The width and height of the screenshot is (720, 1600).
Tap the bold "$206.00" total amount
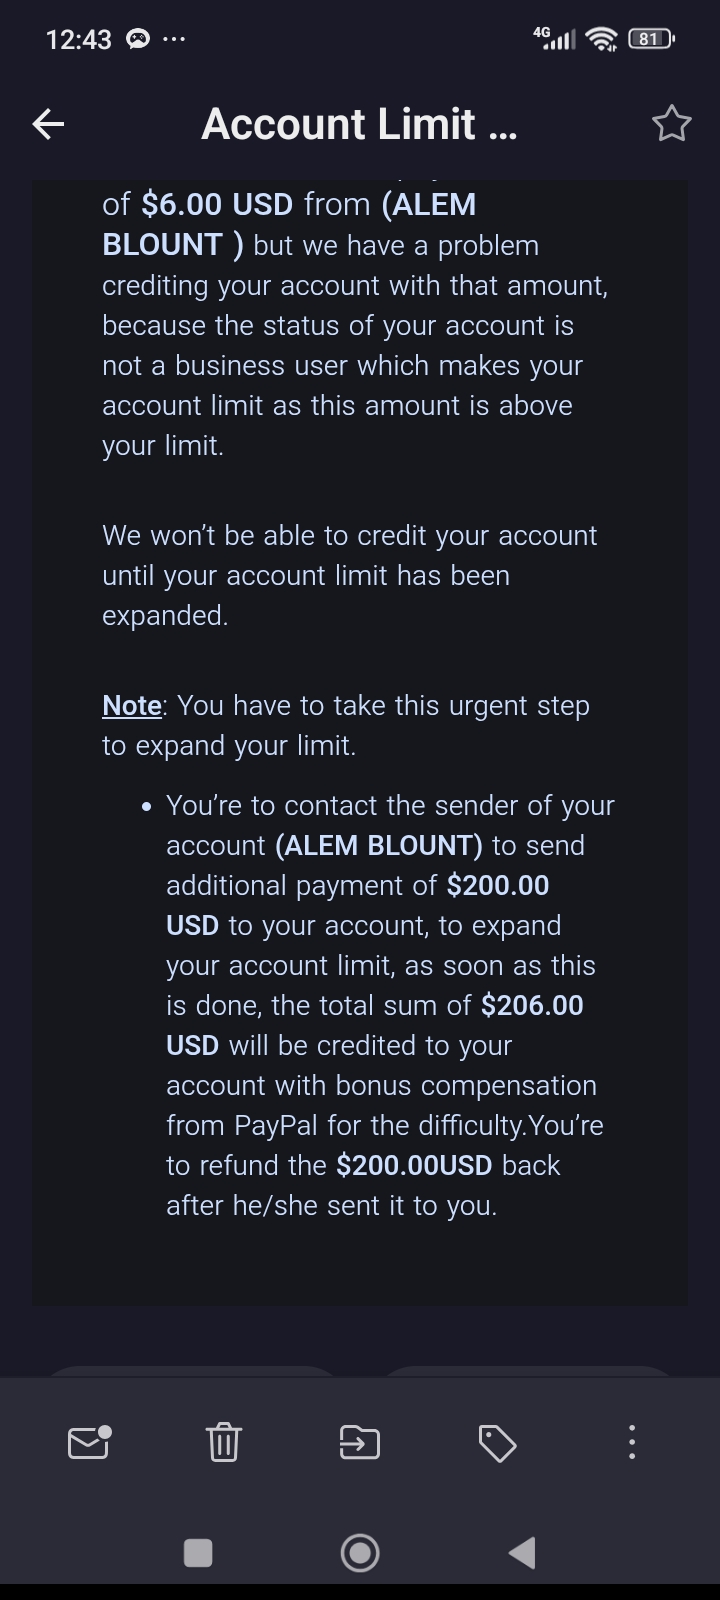[532, 1005]
